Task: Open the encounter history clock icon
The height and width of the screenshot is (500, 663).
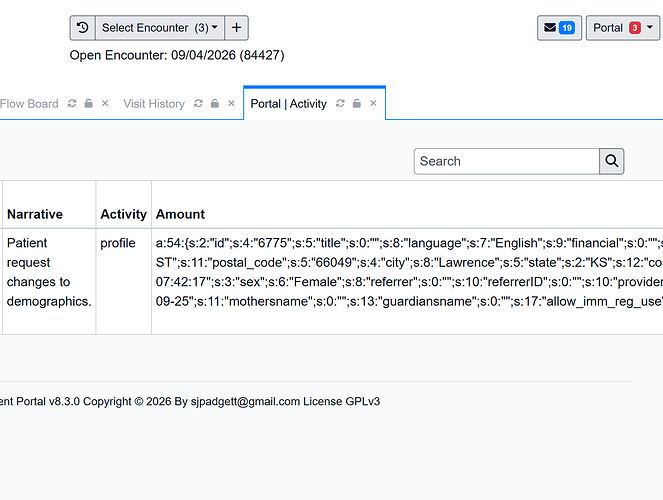Action: [82, 28]
